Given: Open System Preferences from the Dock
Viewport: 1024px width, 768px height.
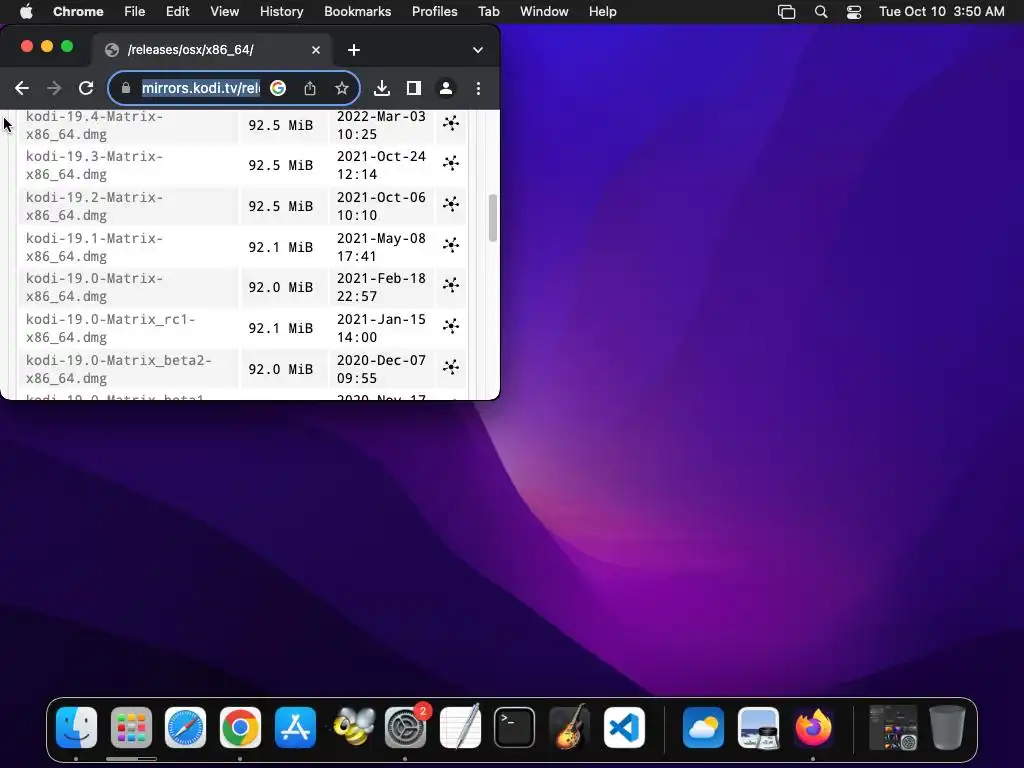Looking at the screenshot, I should coord(406,728).
